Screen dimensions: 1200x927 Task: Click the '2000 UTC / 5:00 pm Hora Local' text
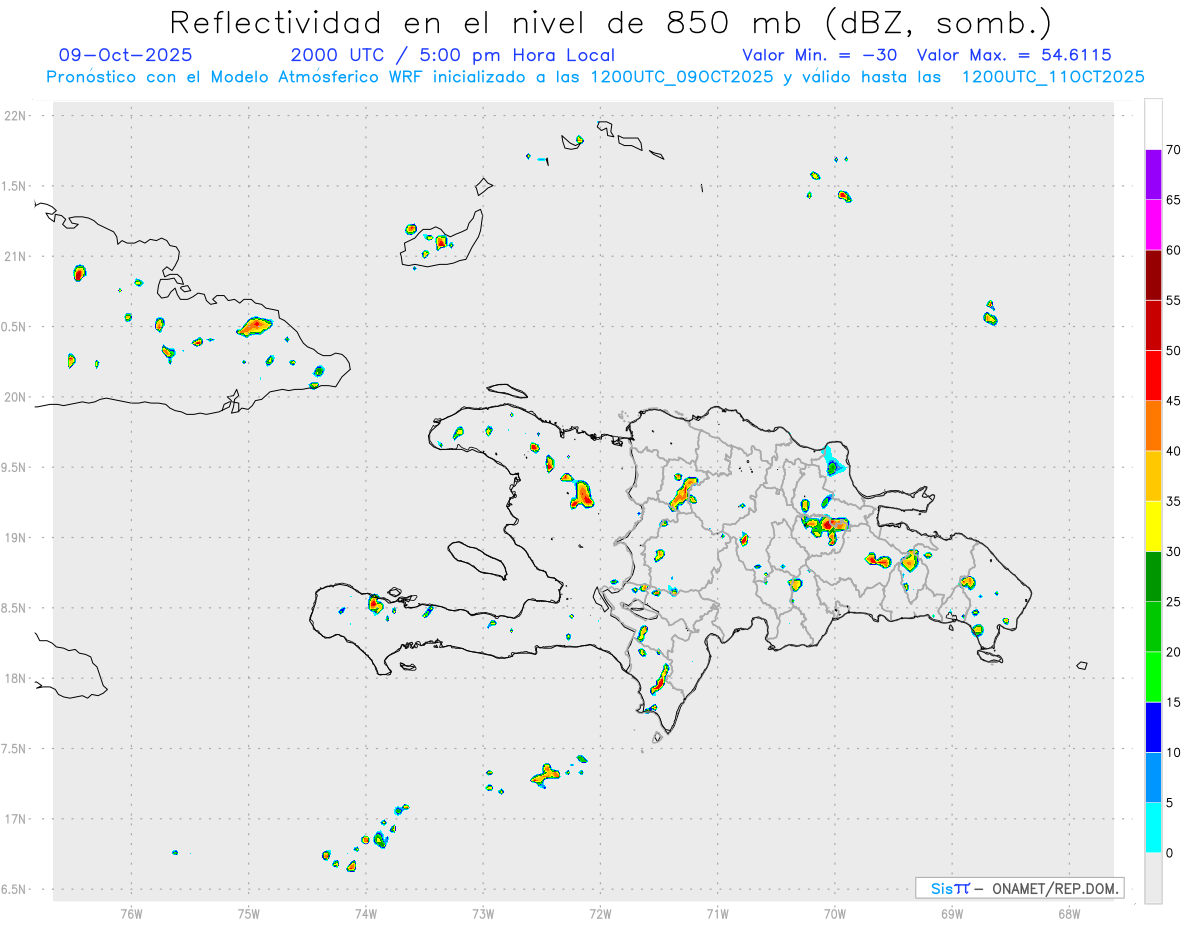coord(453,55)
